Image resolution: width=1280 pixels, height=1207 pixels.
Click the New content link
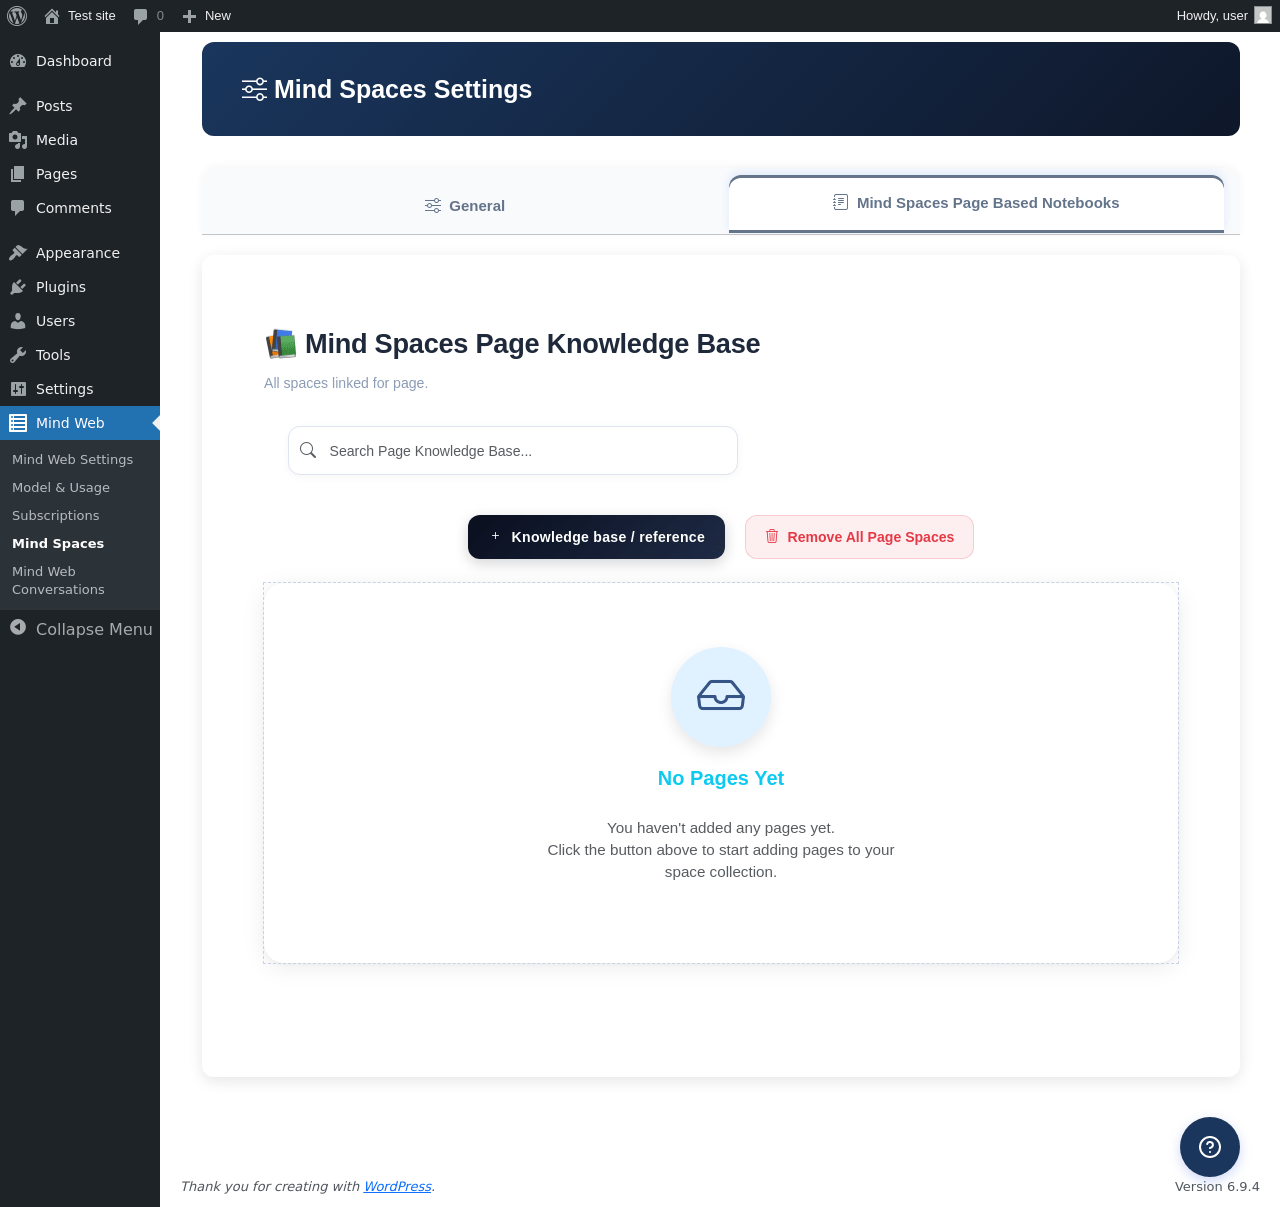click(207, 16)
